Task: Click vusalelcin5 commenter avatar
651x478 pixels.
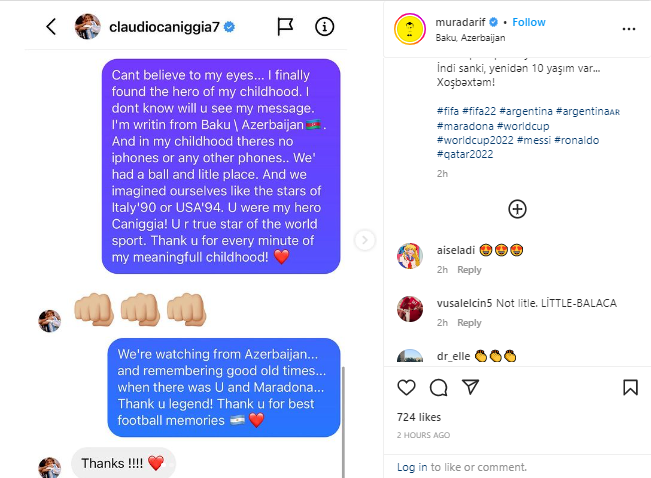Action: point(409,309)
